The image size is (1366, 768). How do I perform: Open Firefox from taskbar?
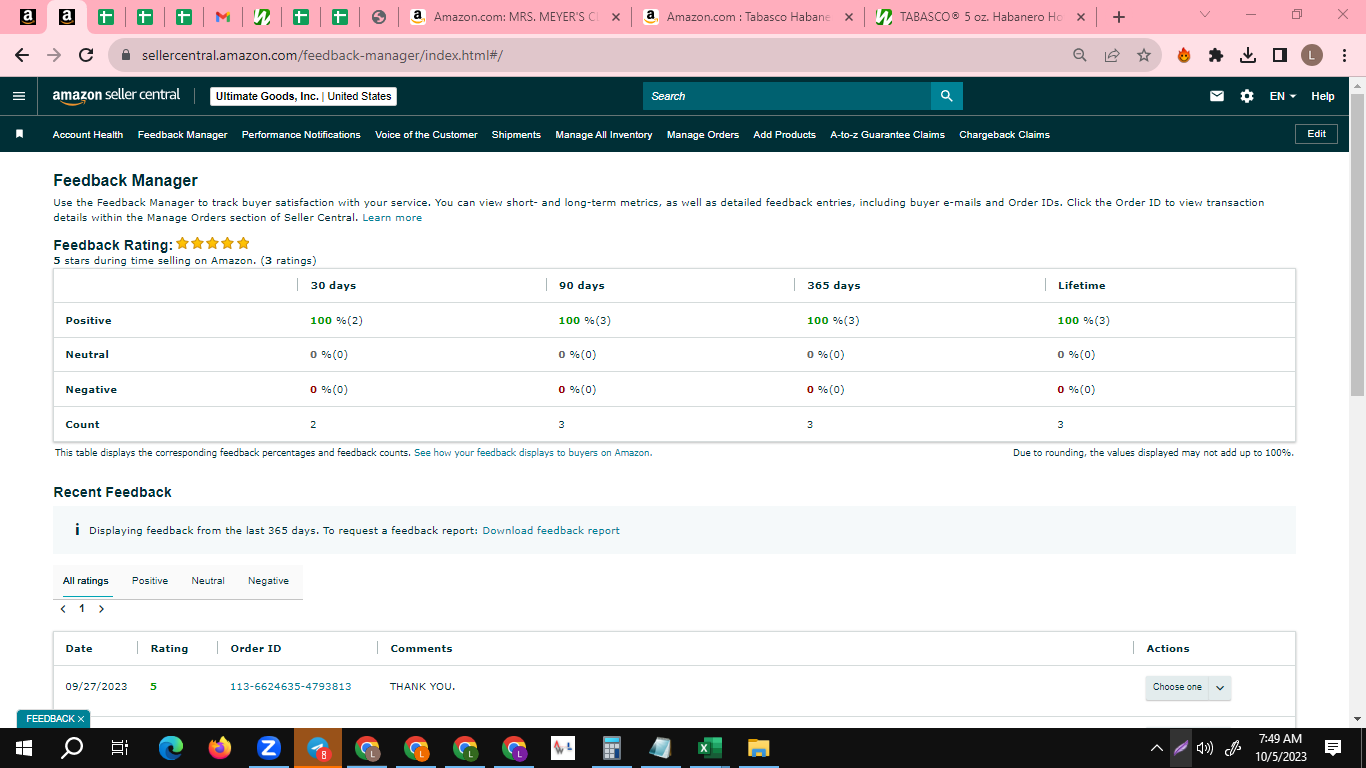220,747
